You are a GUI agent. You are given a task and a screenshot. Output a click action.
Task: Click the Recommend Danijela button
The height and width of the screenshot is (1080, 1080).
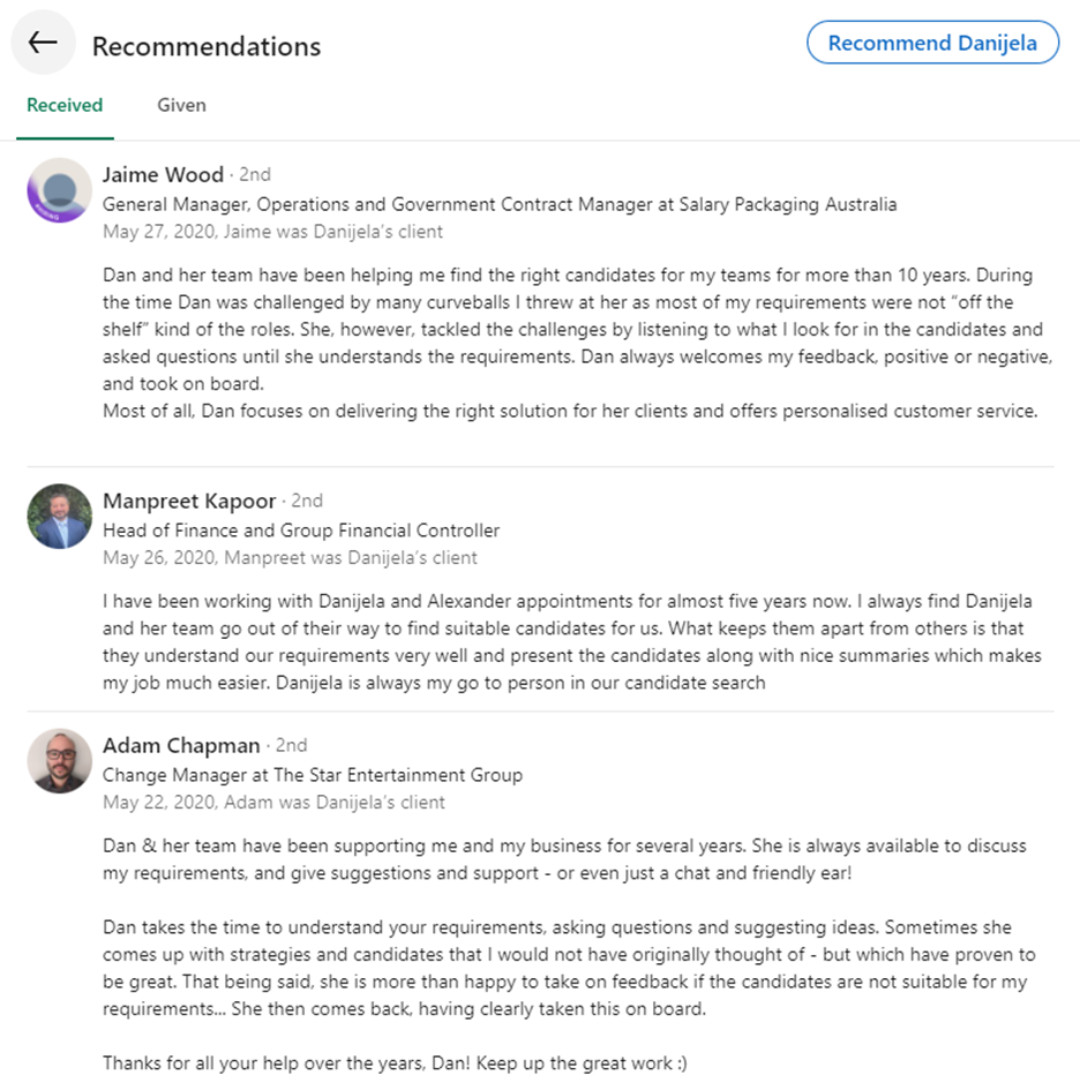(933, 43)
